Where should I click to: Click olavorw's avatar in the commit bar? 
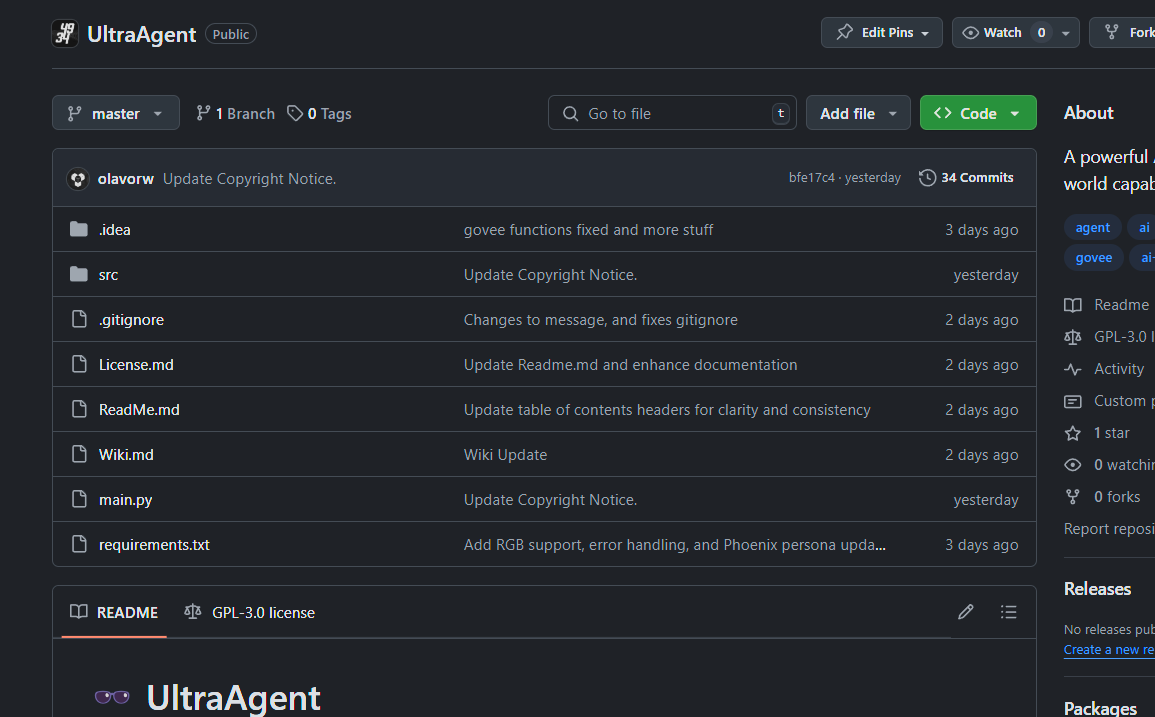pos(77,177)
